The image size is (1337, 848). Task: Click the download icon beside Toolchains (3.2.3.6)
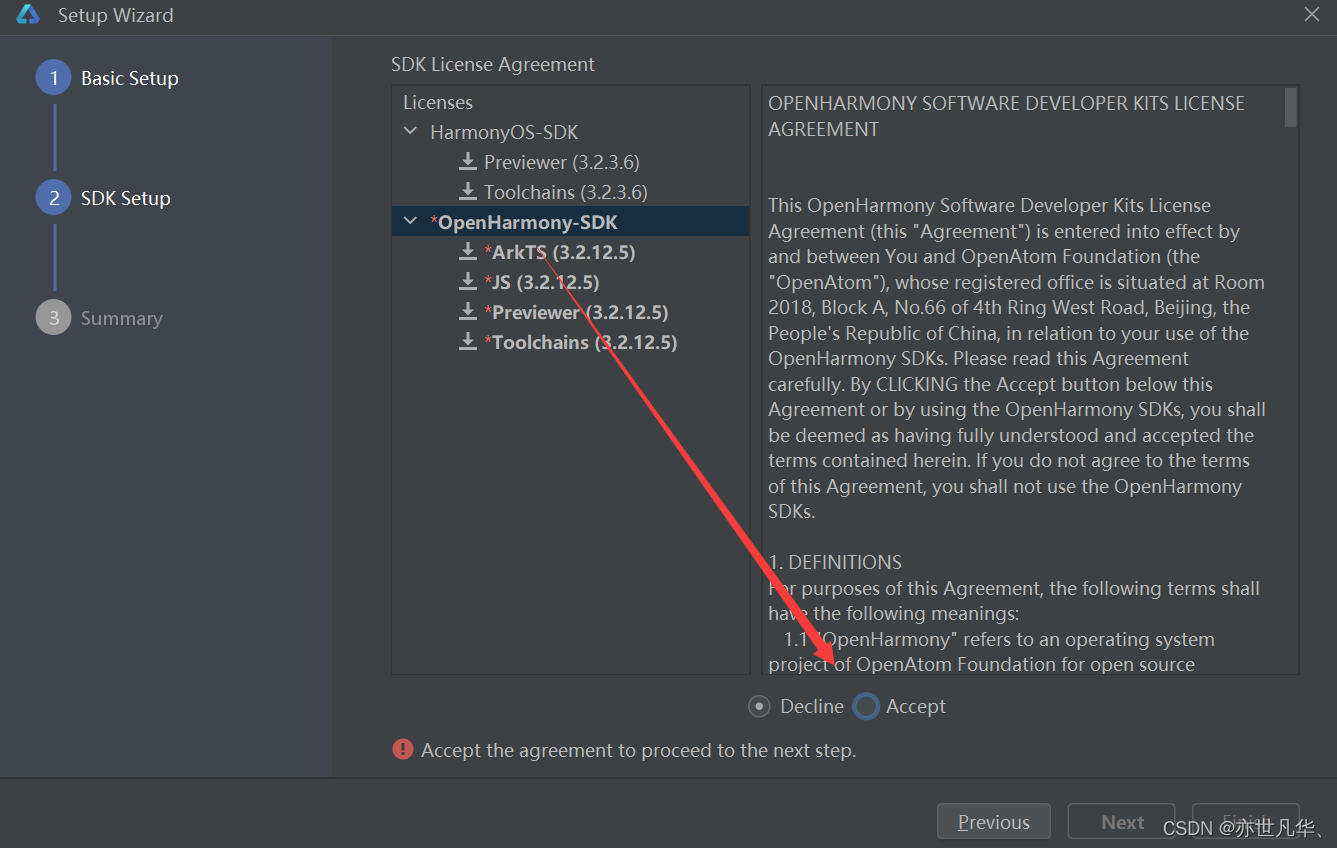click(467, 192)
